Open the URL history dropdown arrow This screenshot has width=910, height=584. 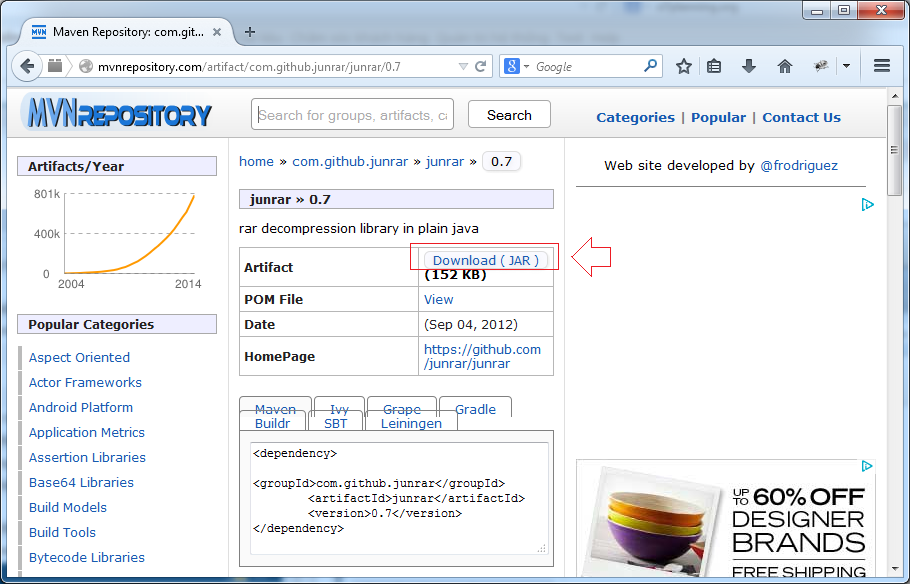click(463, 66)
